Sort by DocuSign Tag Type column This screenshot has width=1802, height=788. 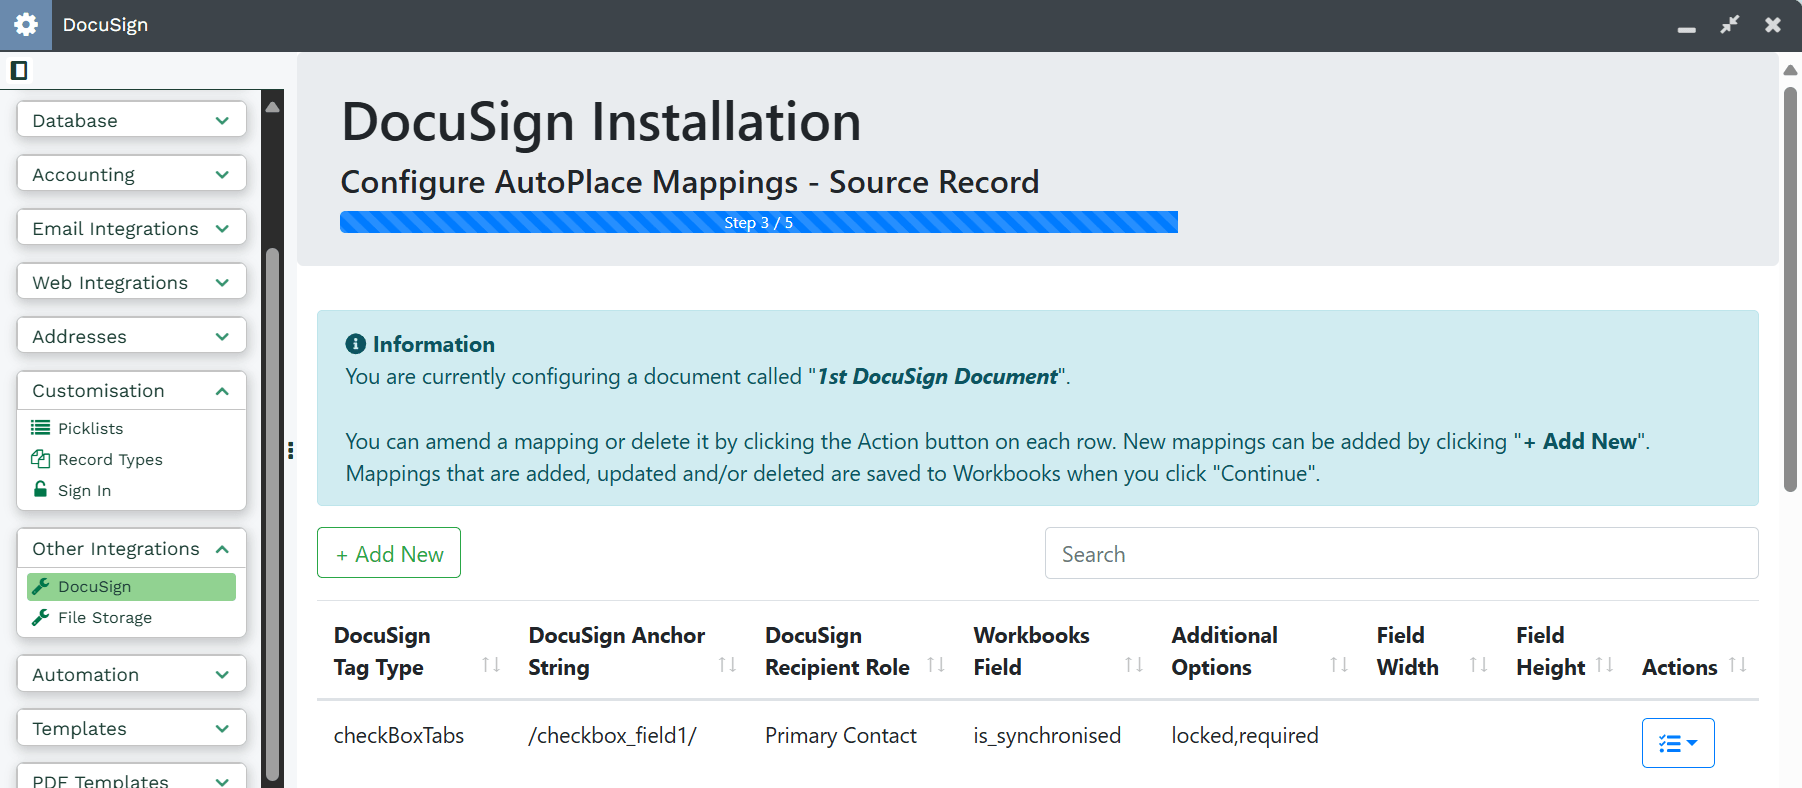pyautogui.click(x=491, y=665)
